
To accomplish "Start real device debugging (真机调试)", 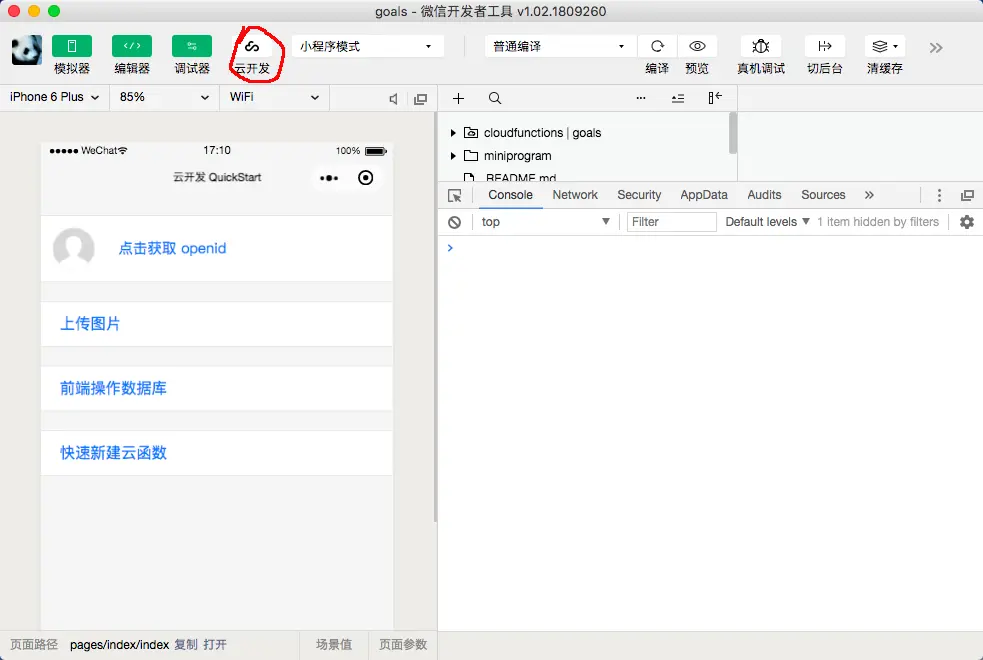I will pos(760,46).
